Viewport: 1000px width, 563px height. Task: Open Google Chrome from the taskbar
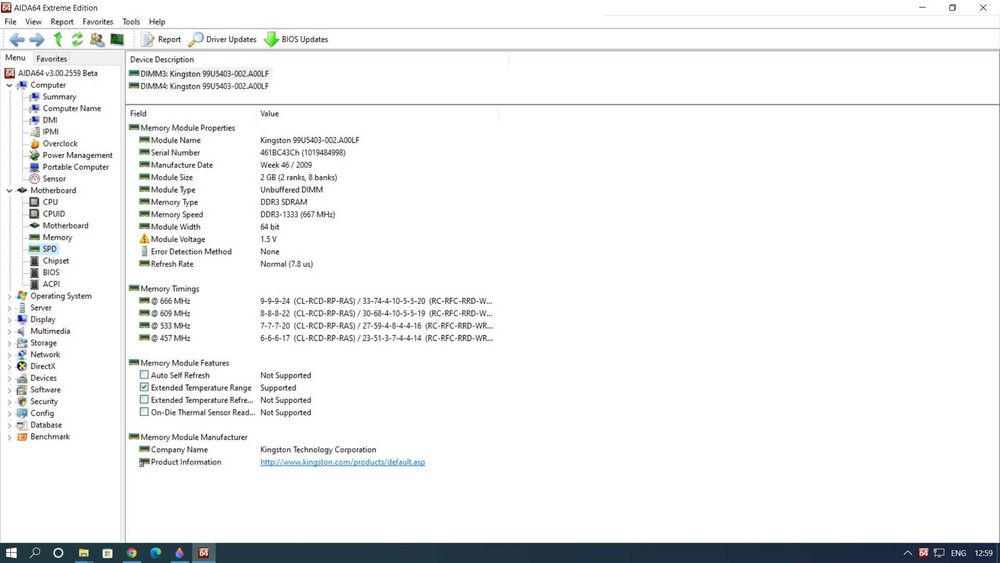click(131, 553)
